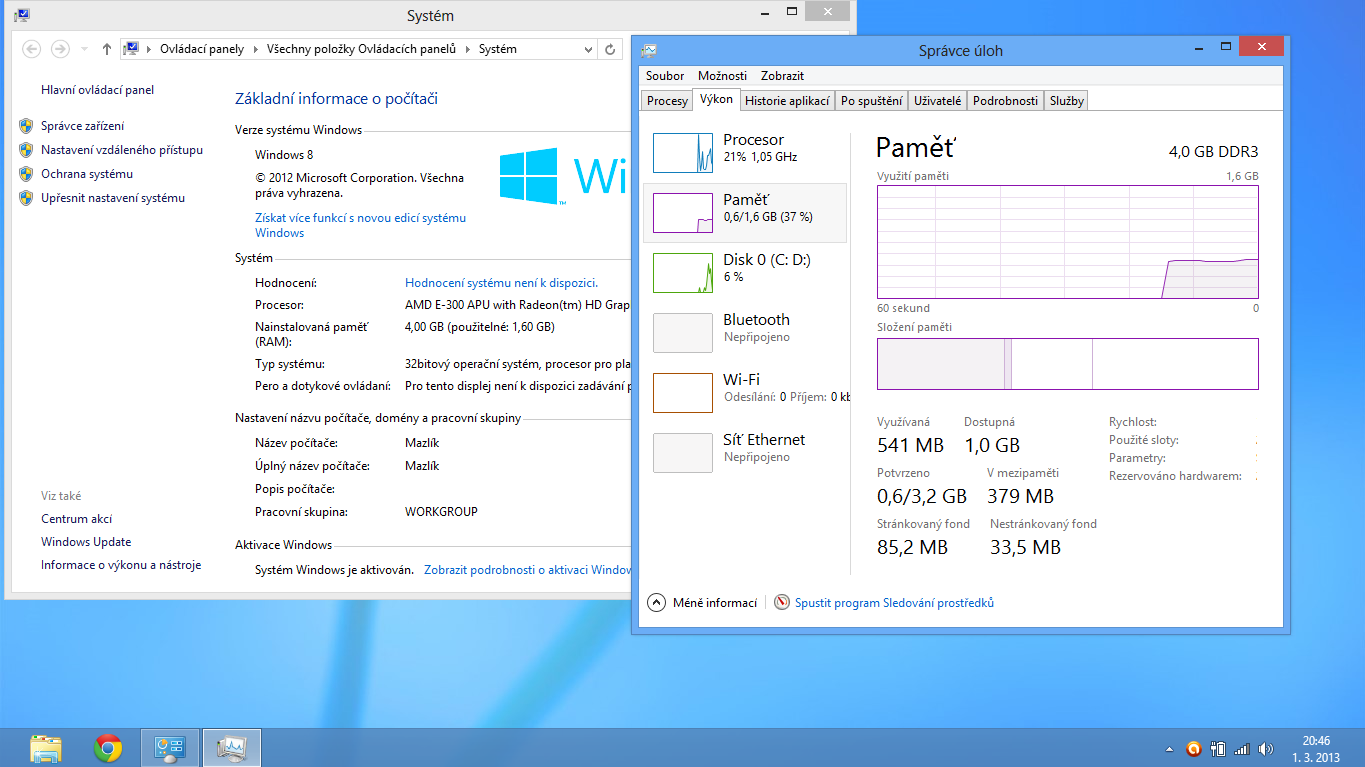Switch to the Uživatelé tab
This screenshot has height=767, width=1365.
click(938, 101)
